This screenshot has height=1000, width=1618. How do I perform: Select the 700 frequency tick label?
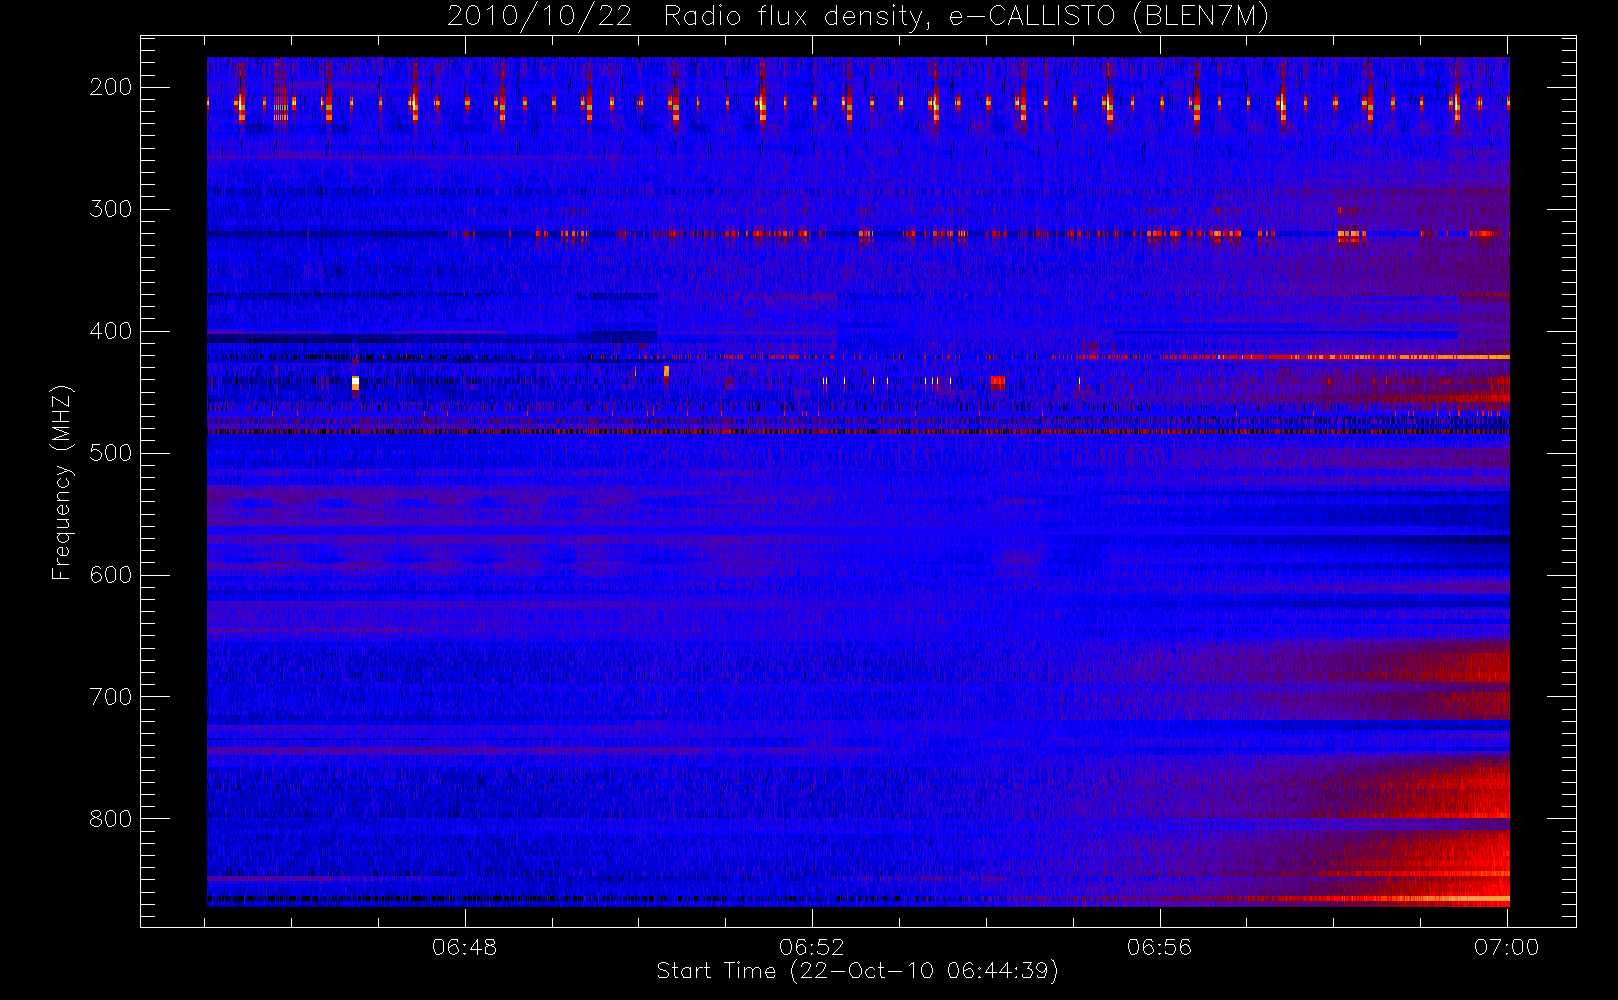pos(111,697)
